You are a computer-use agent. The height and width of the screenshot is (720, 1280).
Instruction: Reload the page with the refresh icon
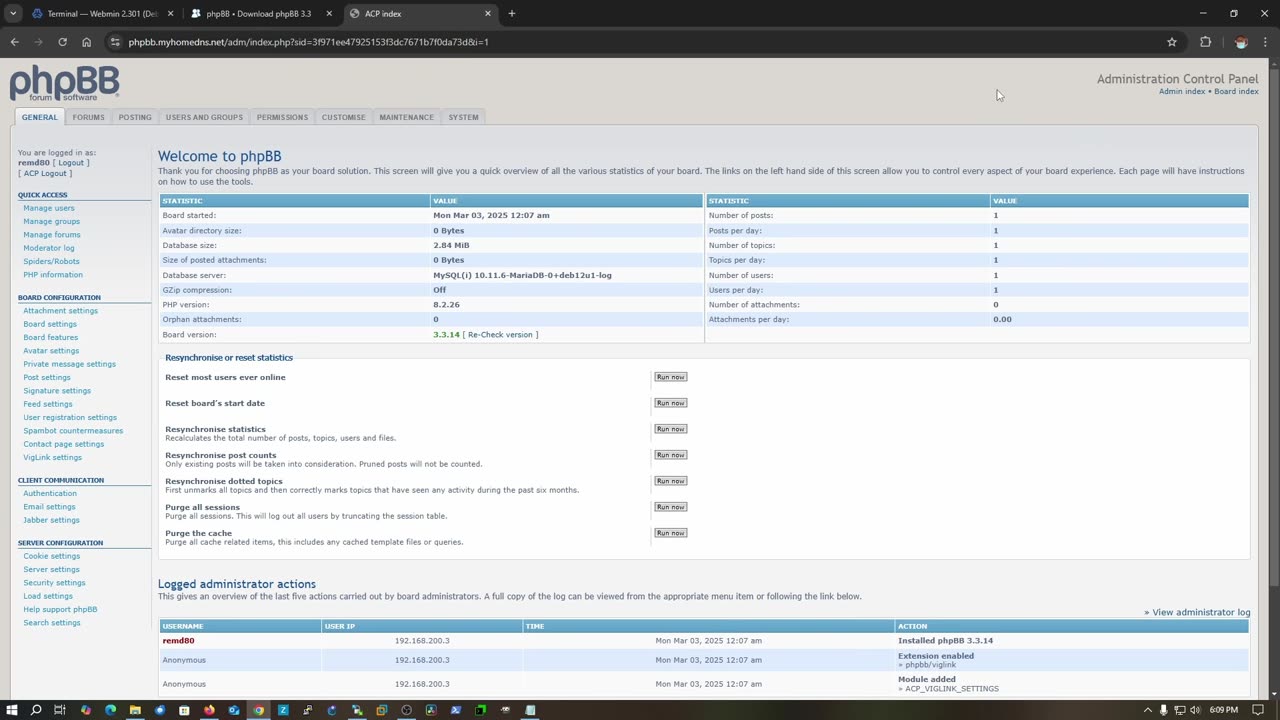[62, 42]
